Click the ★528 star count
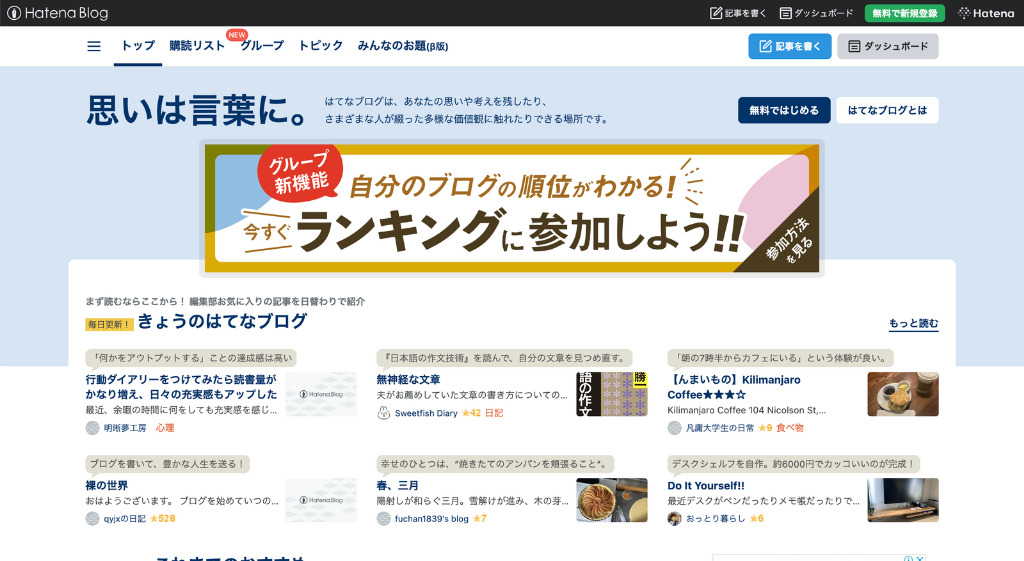 click(x=163, y=519)
